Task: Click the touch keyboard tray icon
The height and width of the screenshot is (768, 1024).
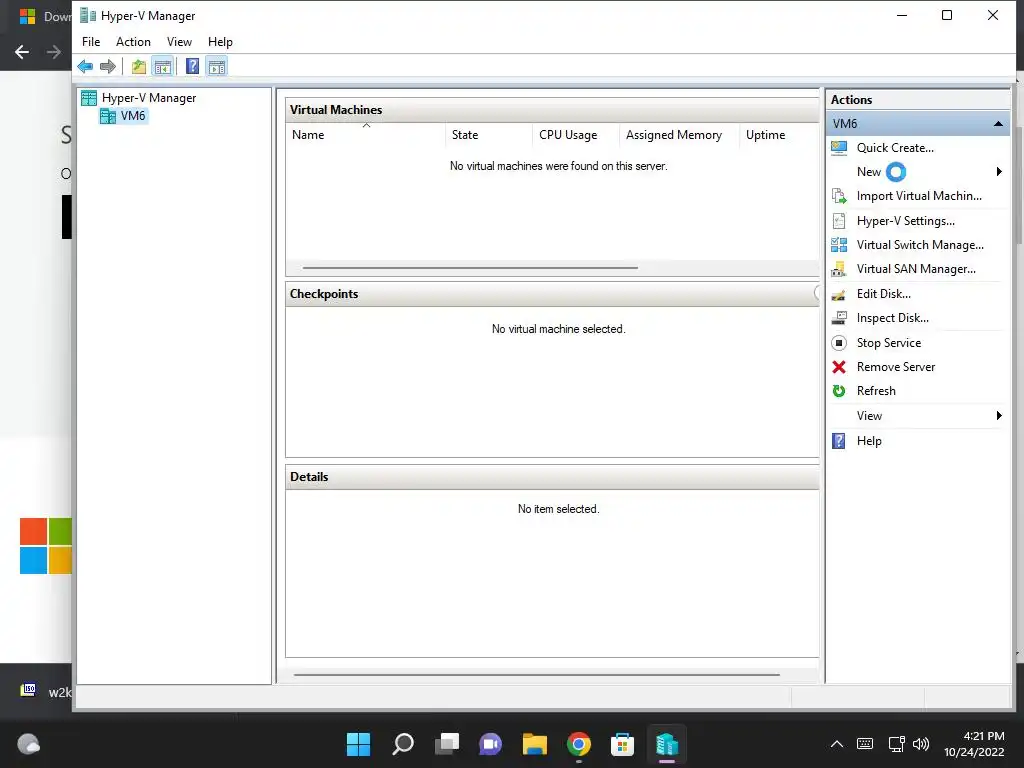Action: click(x=865, y=744)
